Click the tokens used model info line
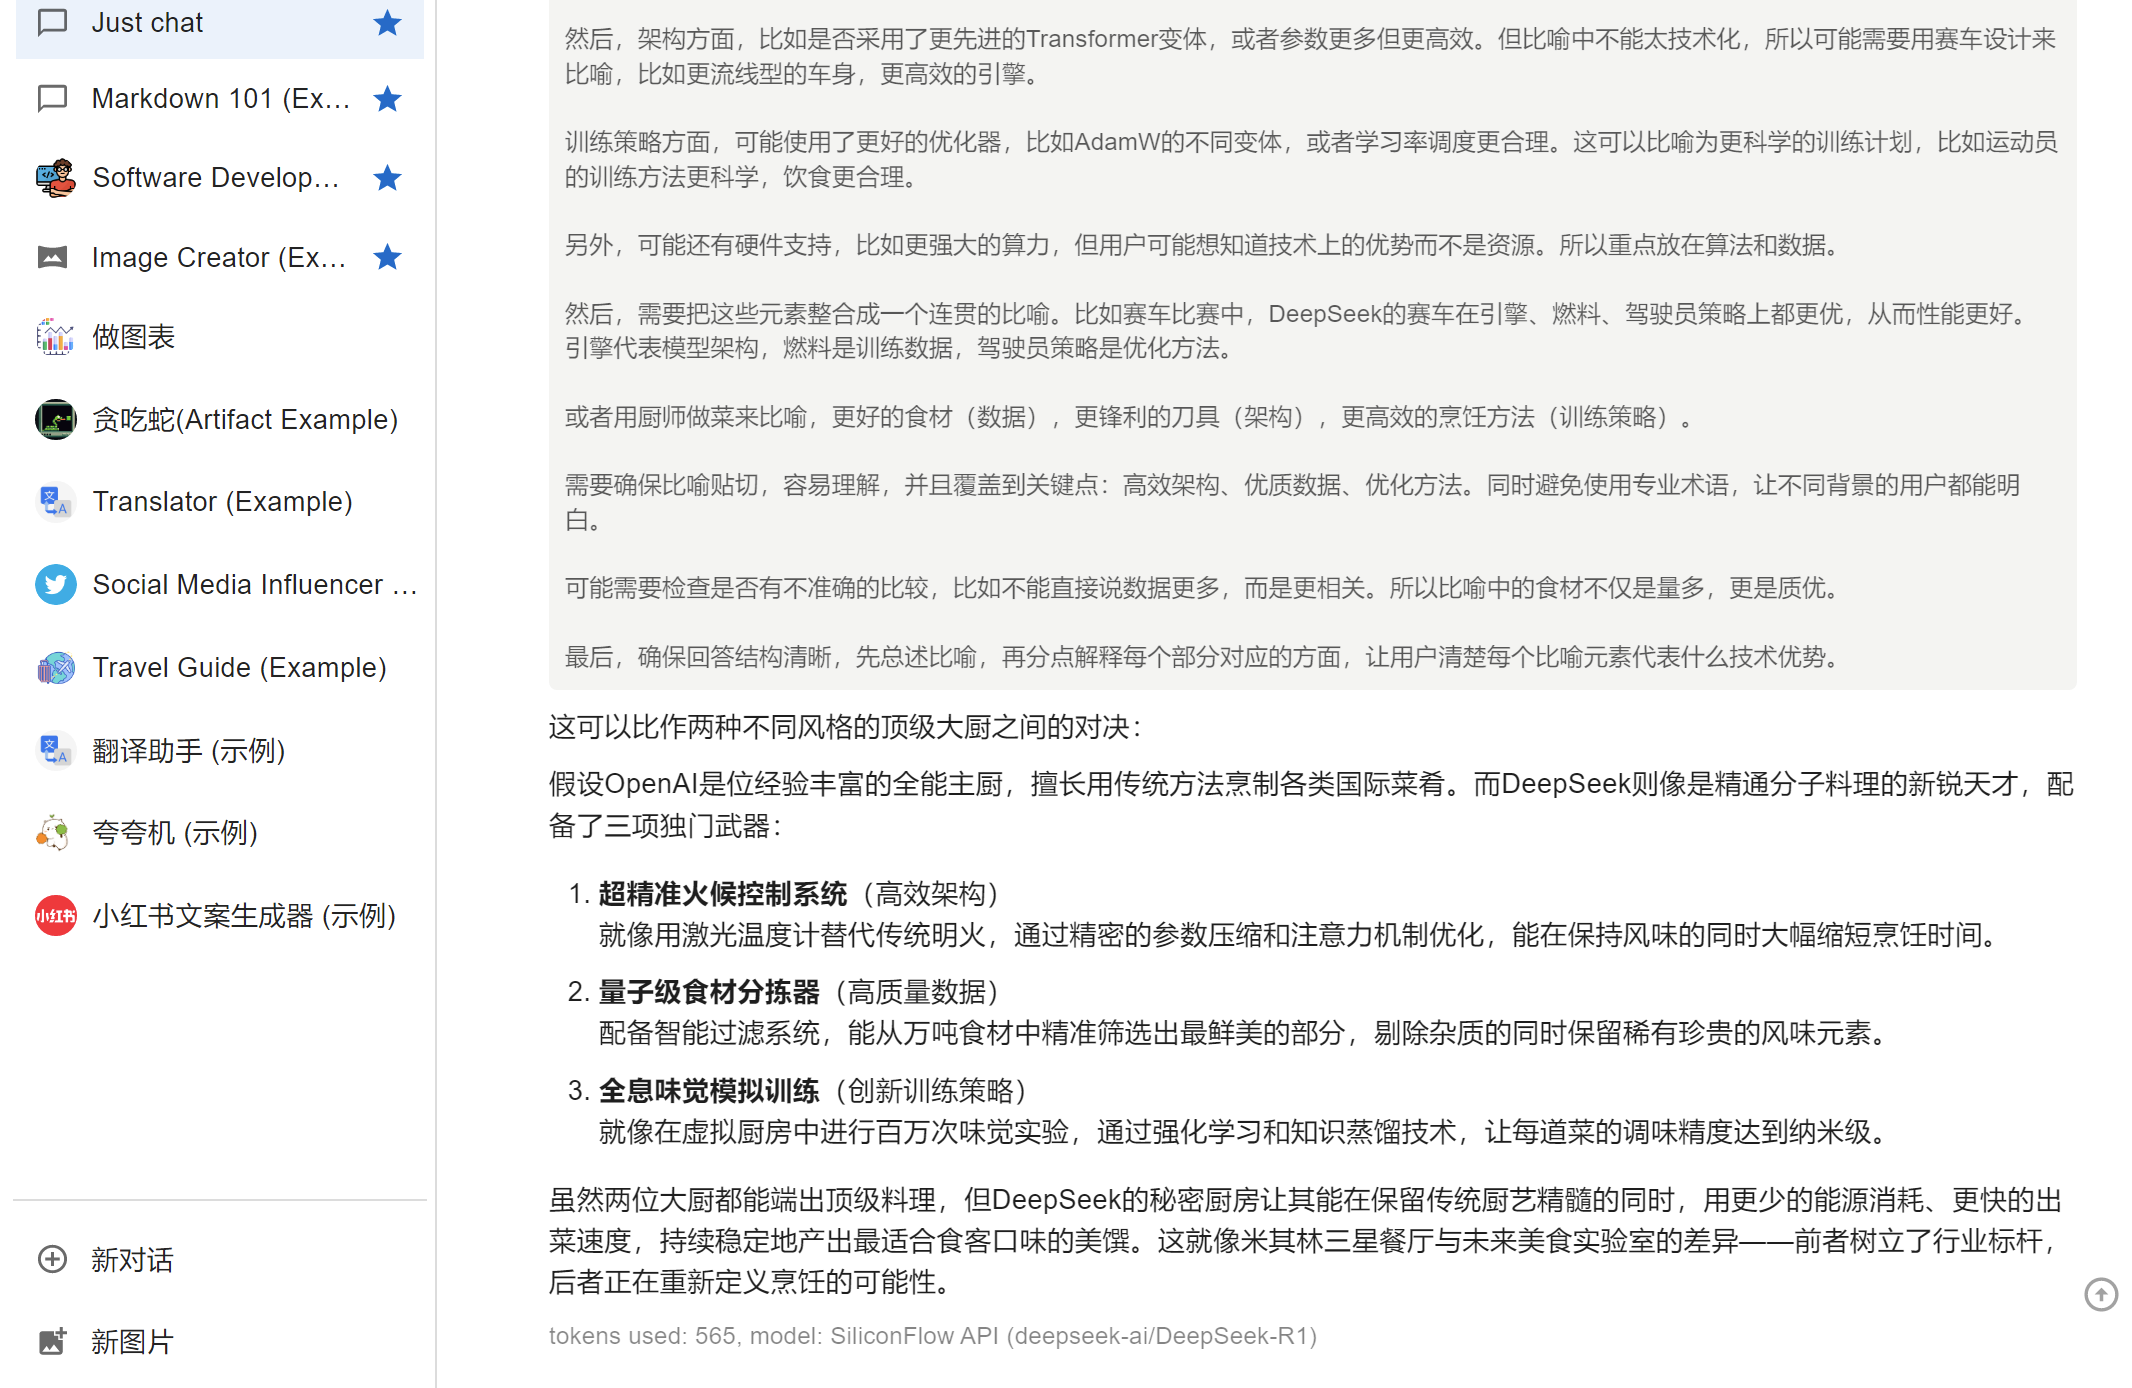This screenshot has height=1388, width=2132. click(932, 1336)
